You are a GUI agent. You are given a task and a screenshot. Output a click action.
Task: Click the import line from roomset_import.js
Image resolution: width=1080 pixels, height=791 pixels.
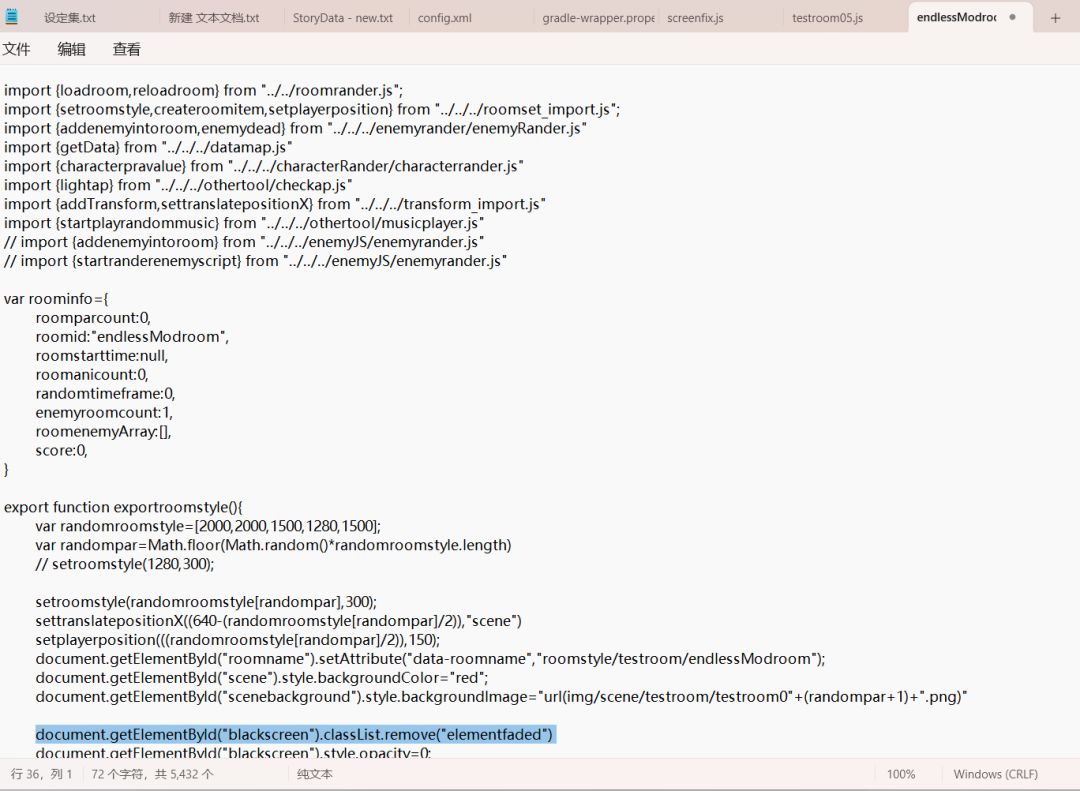(x=312, y=110)
